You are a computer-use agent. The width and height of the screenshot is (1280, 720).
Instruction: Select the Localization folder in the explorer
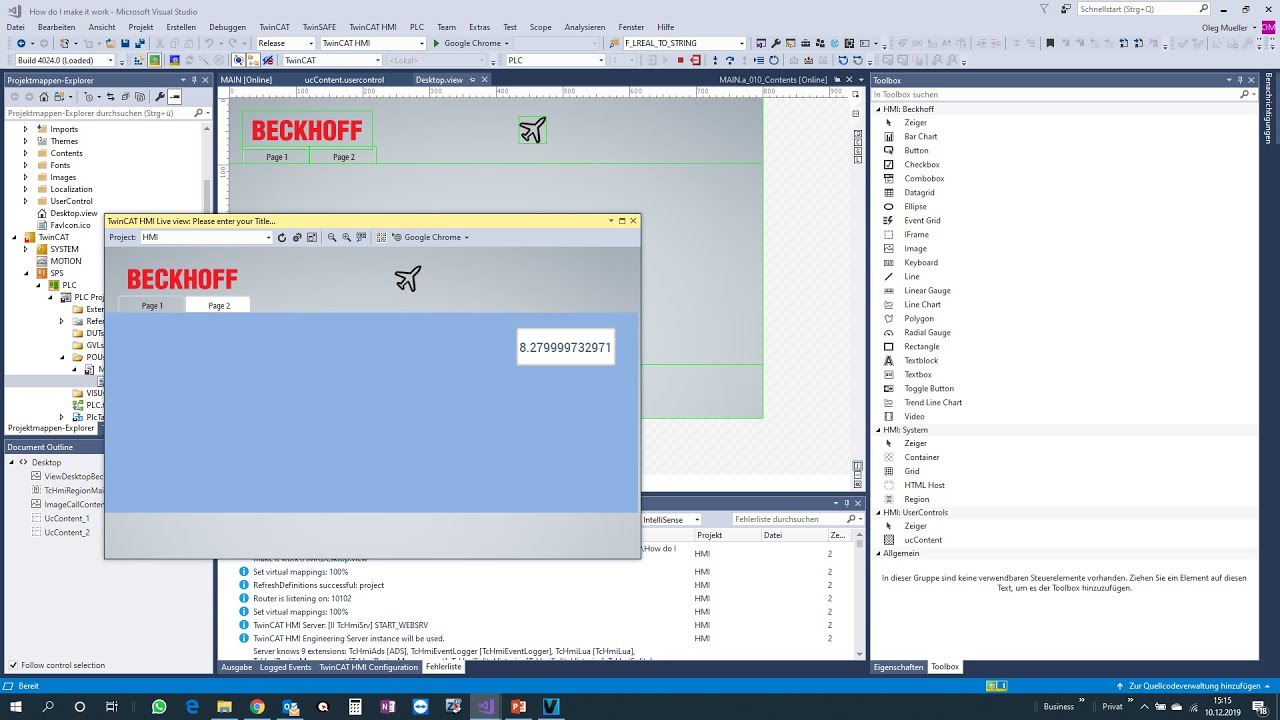(x=71, y=189)
